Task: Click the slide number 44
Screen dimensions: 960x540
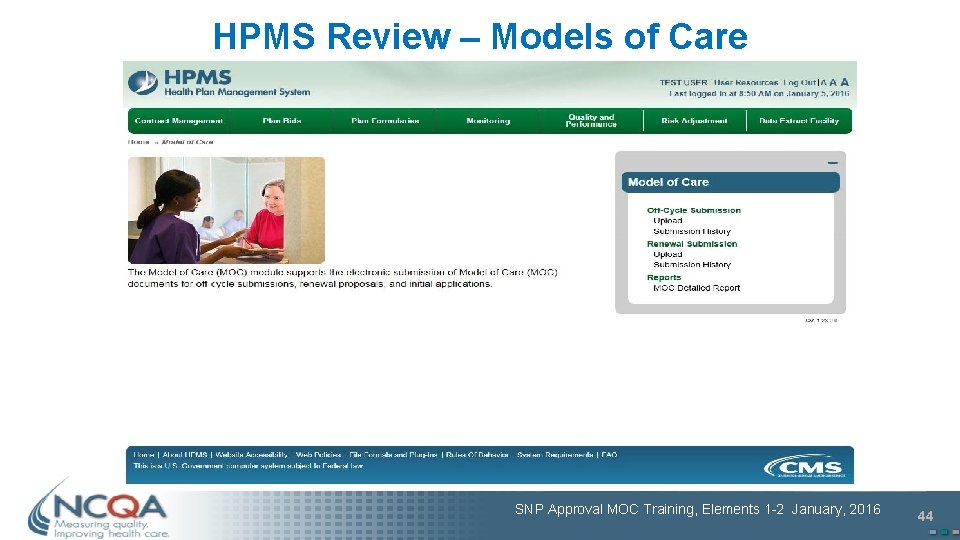Action: click(924, 517)
